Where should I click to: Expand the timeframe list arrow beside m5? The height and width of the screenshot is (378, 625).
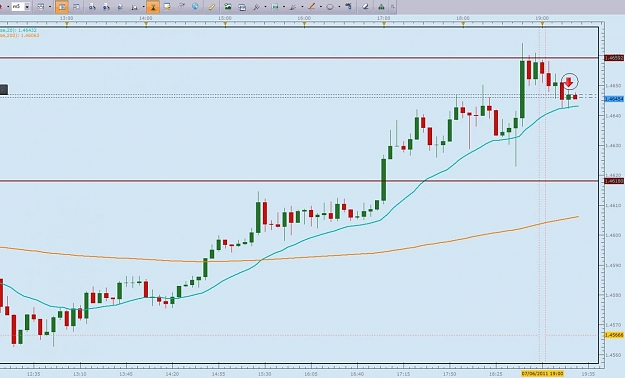pyautogui.click(x=27, y=7)
